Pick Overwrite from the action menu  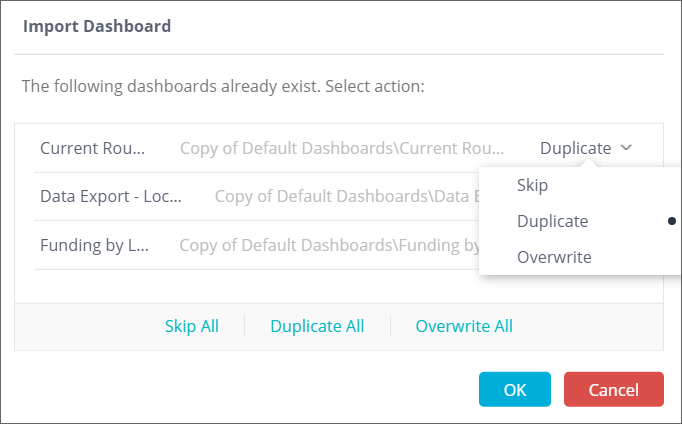(x=554, y=257)
